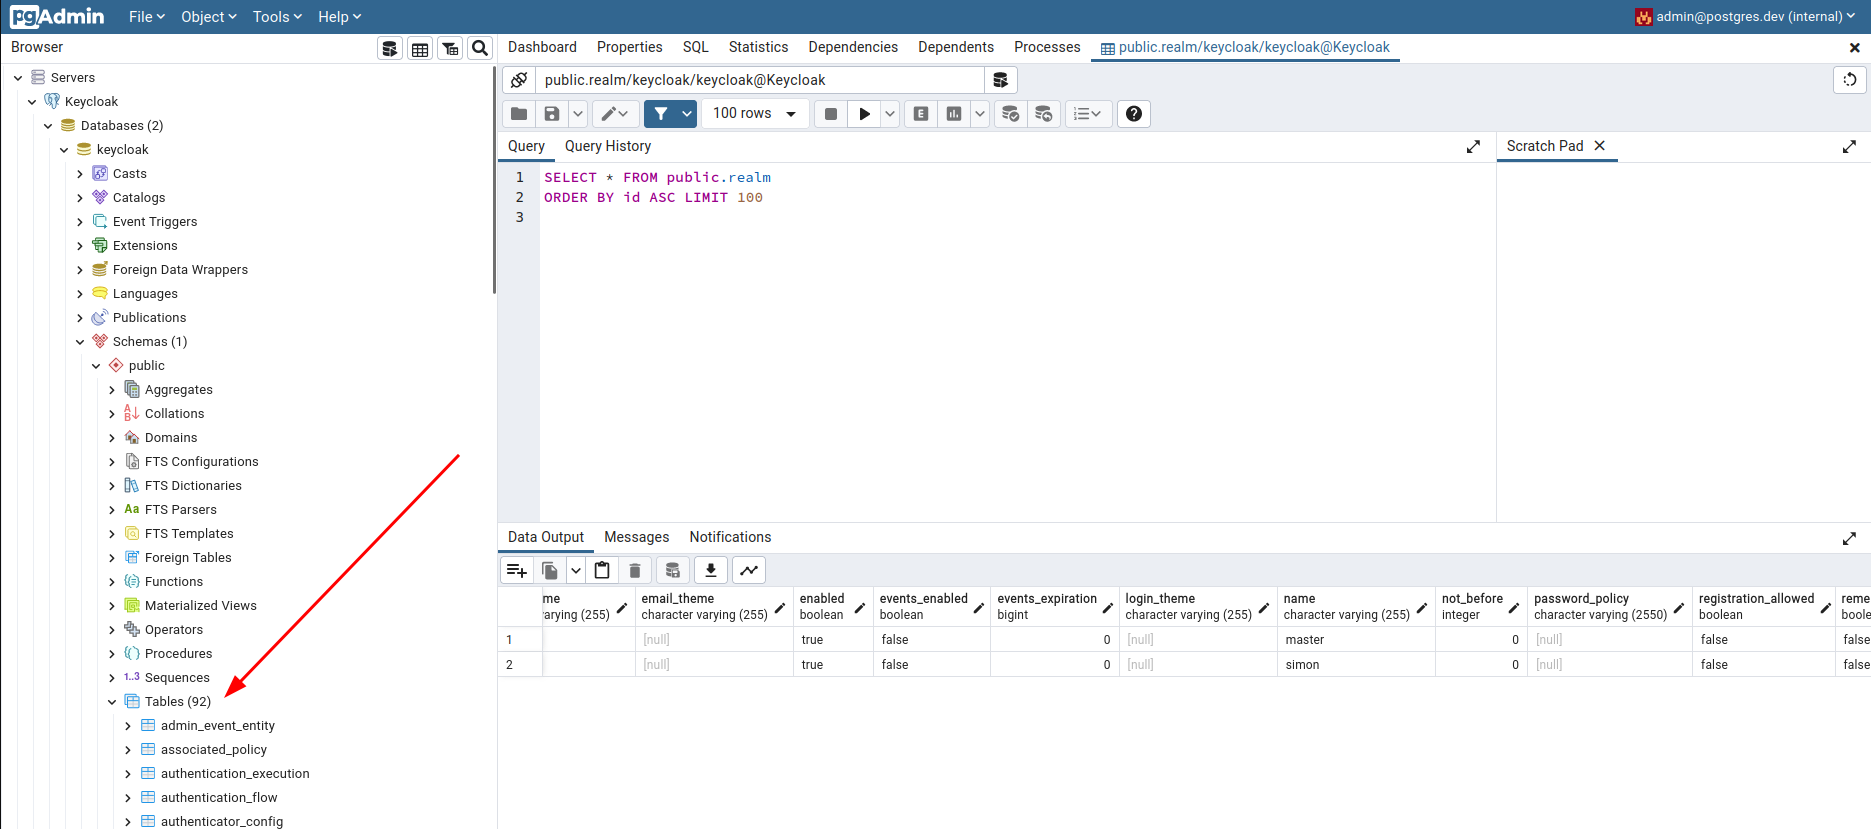
Task: Expand the Functions tree node
Action: tap(112, 582)
